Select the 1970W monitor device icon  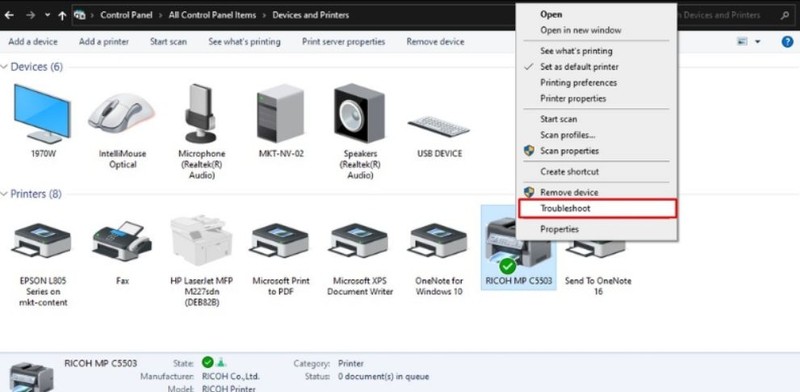pyautogui.click(x=42, y=114)
